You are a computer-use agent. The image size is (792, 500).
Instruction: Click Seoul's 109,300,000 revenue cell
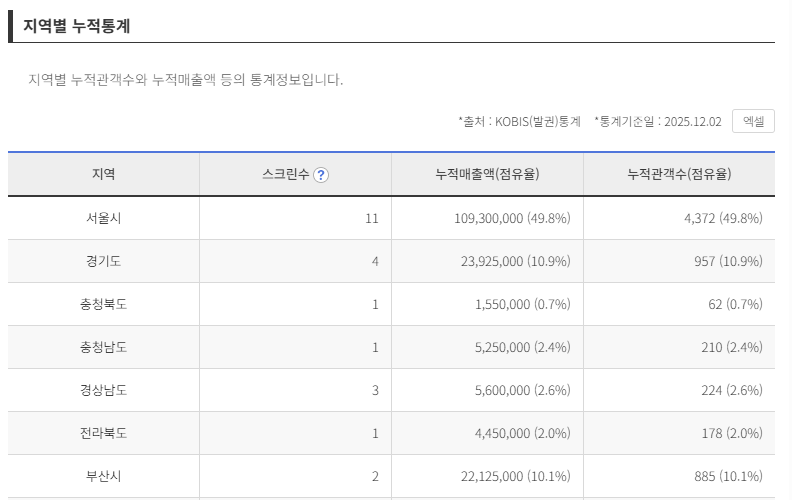pos(511,218)
